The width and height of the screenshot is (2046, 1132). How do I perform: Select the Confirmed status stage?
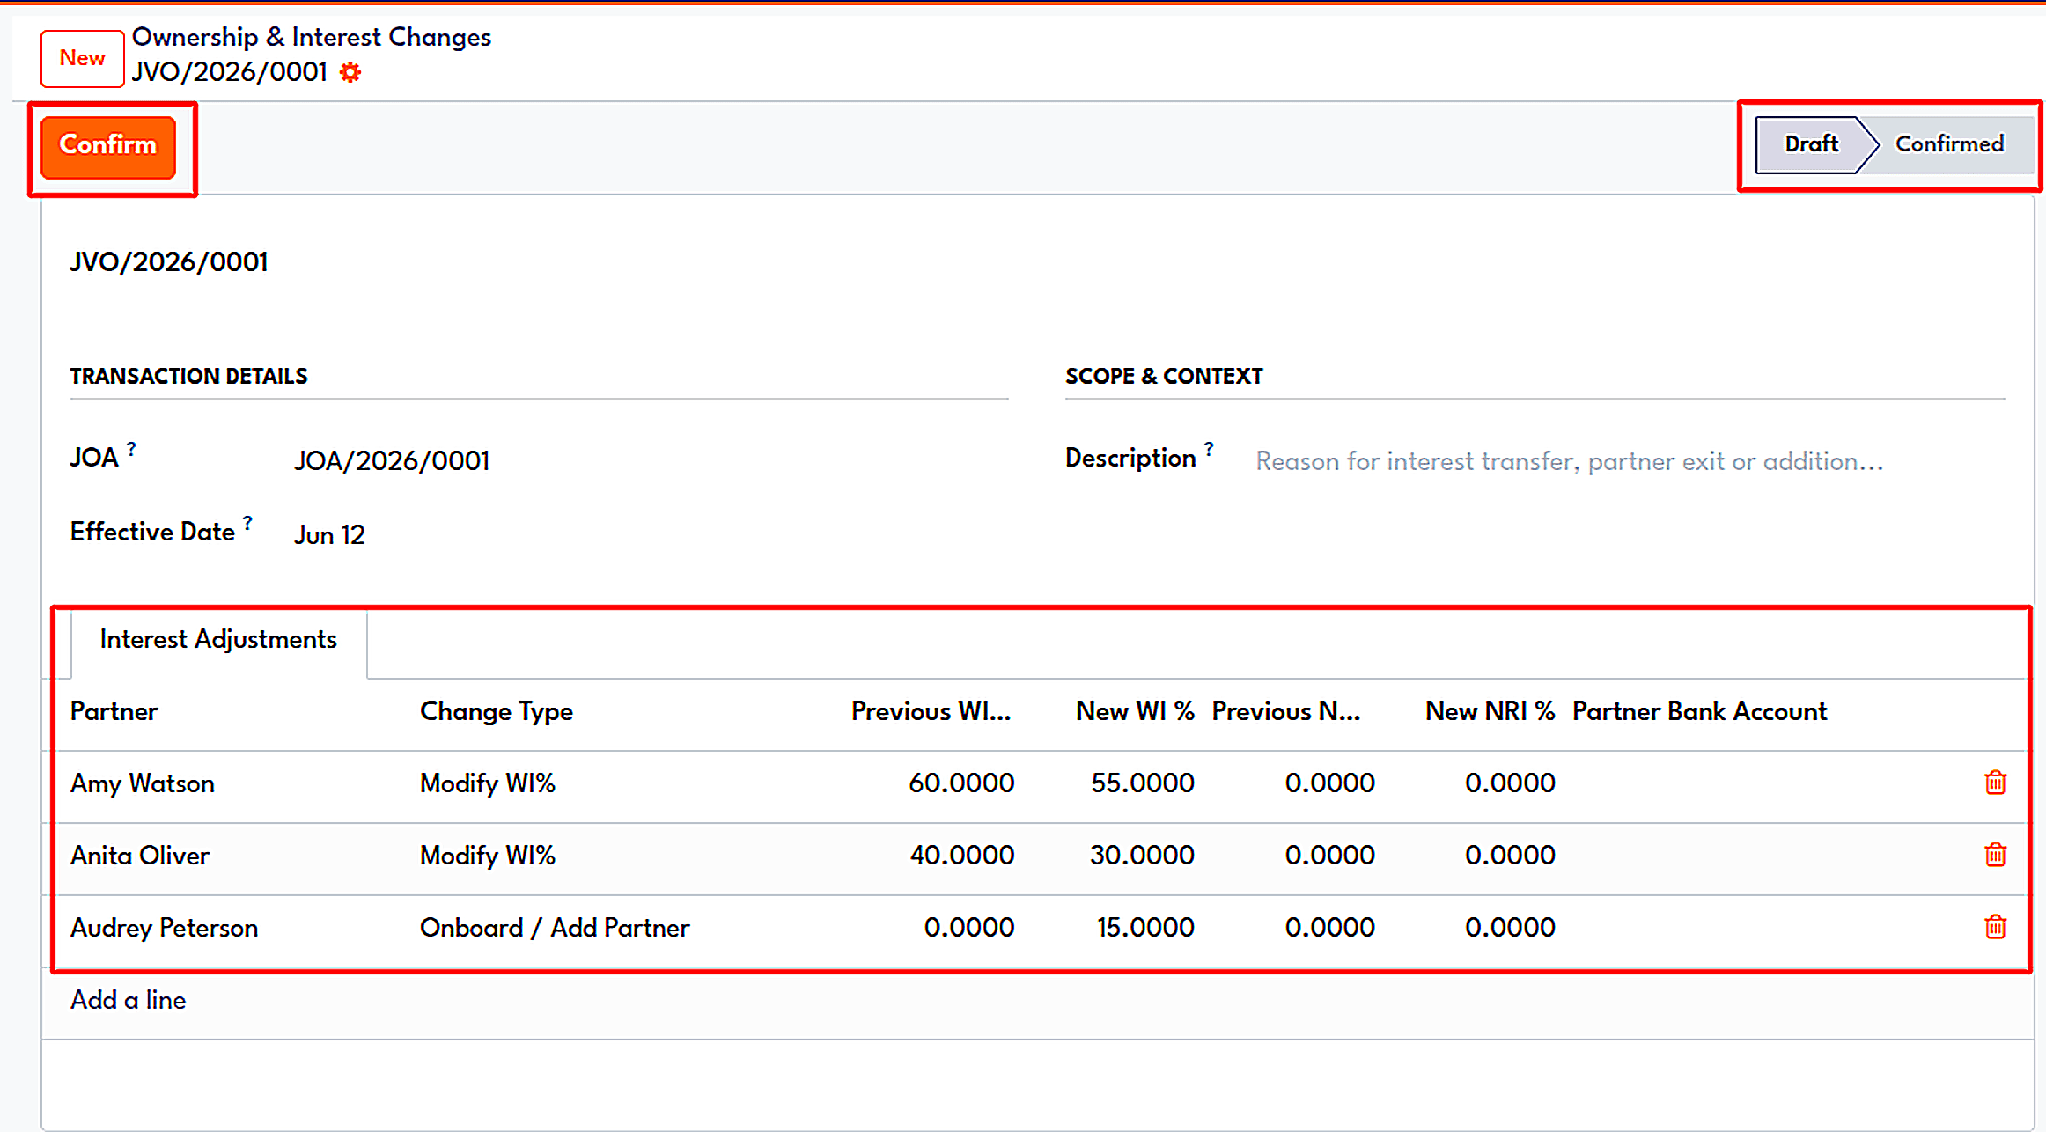[1949, 144]
